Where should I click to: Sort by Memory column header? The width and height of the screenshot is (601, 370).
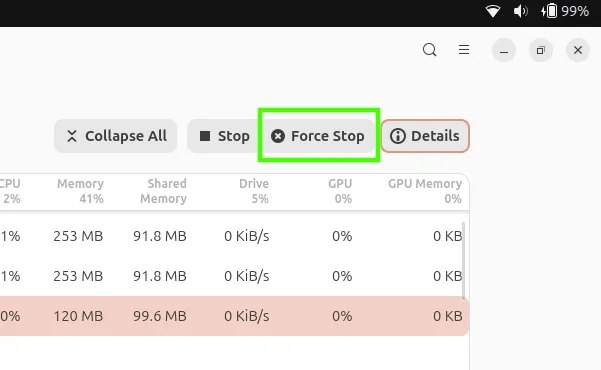point(80,191)
